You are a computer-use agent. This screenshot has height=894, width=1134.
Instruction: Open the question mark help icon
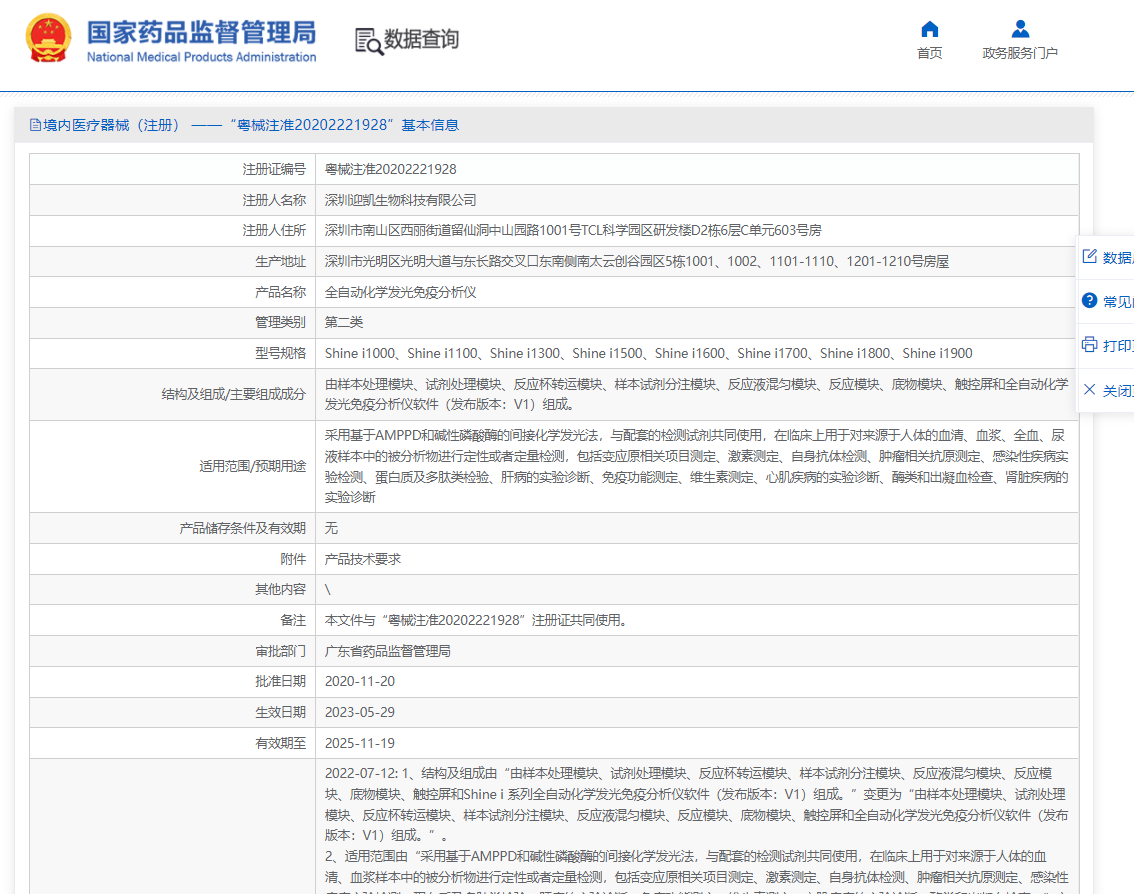pyautogui.click(x=1089, y=300)
